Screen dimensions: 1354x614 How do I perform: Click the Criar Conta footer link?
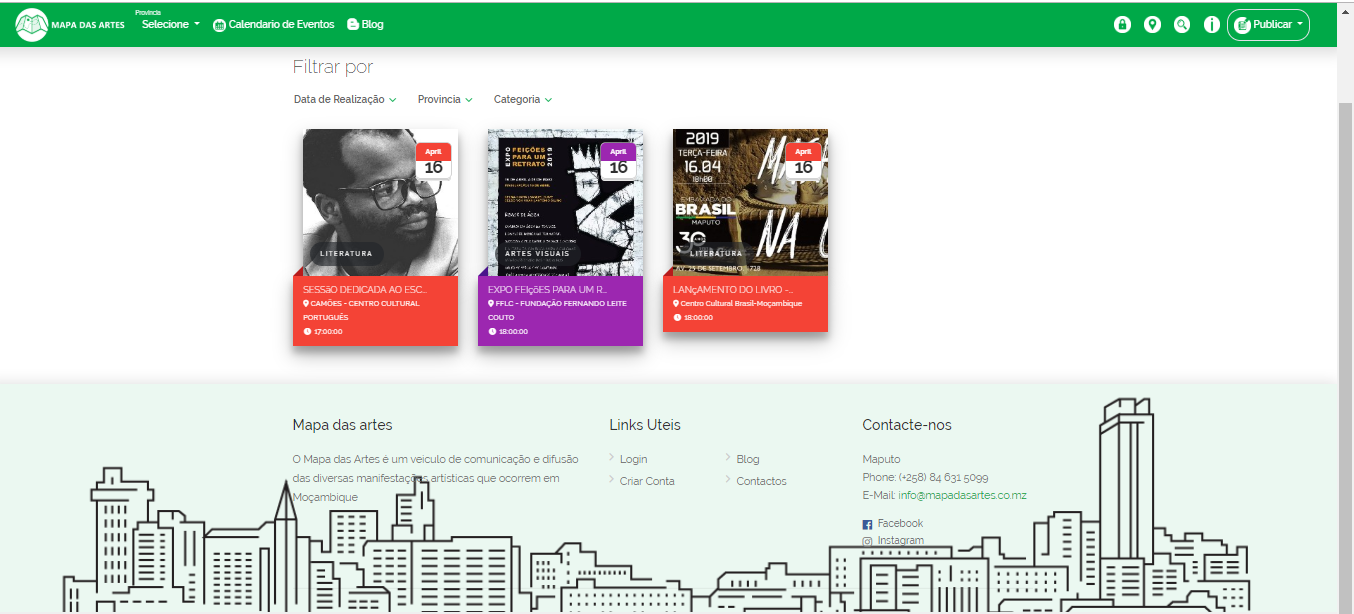pyautogui.click(x=647, y=481)
